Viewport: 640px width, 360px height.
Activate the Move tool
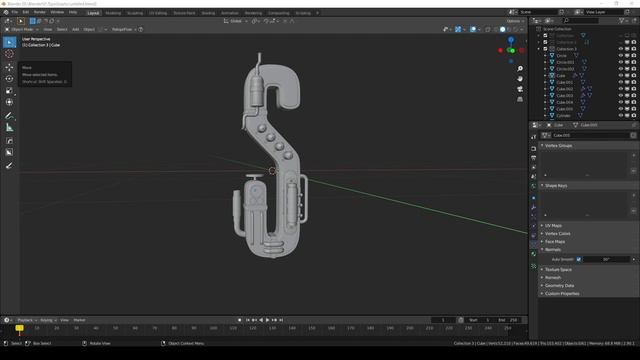(x=9, y=67)
